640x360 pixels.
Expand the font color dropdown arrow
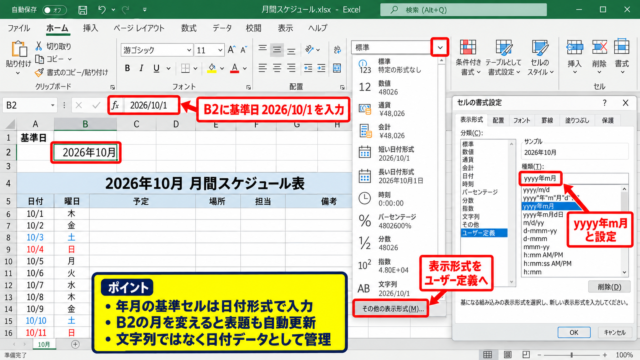click(x=245, y=68)
